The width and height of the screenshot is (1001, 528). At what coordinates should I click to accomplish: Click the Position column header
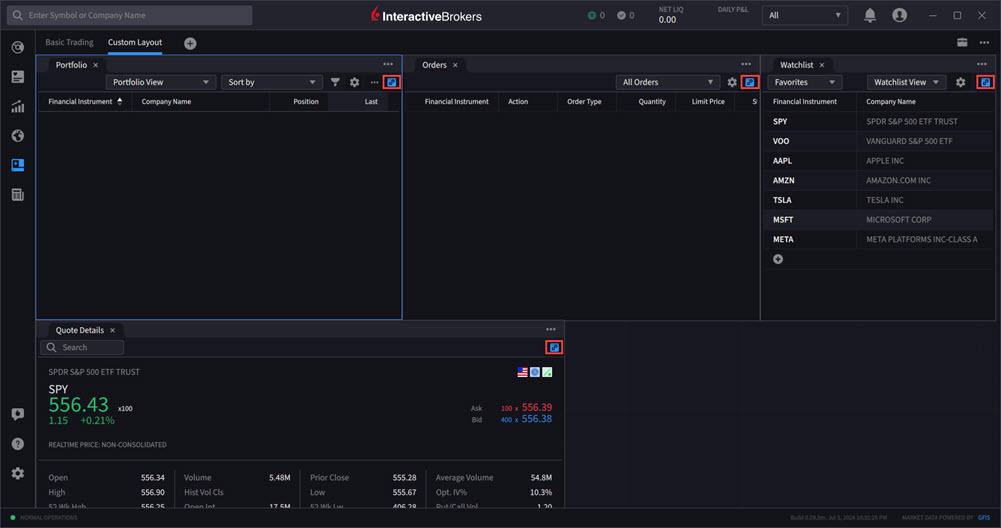(306, 102)
